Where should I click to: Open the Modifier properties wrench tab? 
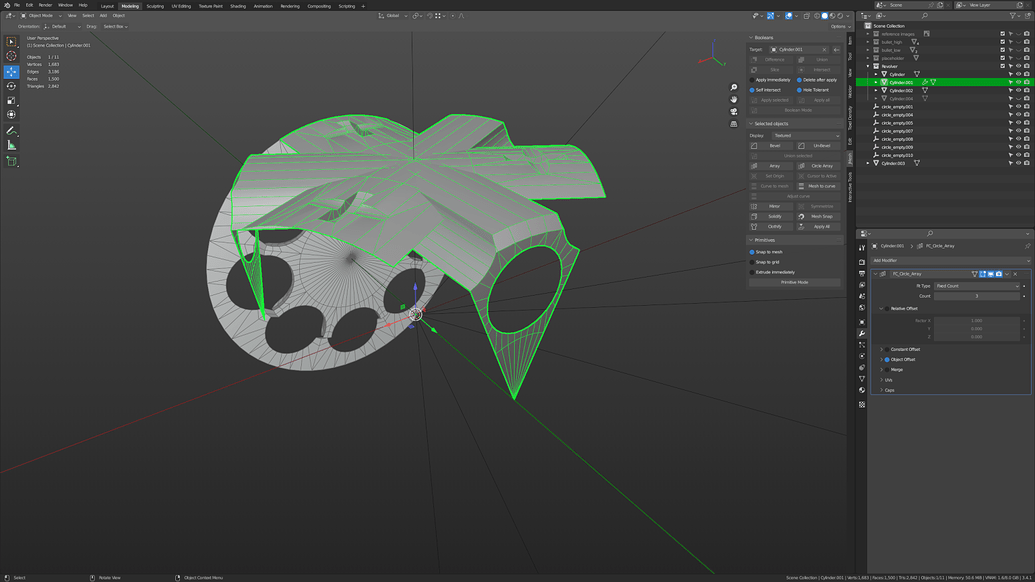point(861,333)
